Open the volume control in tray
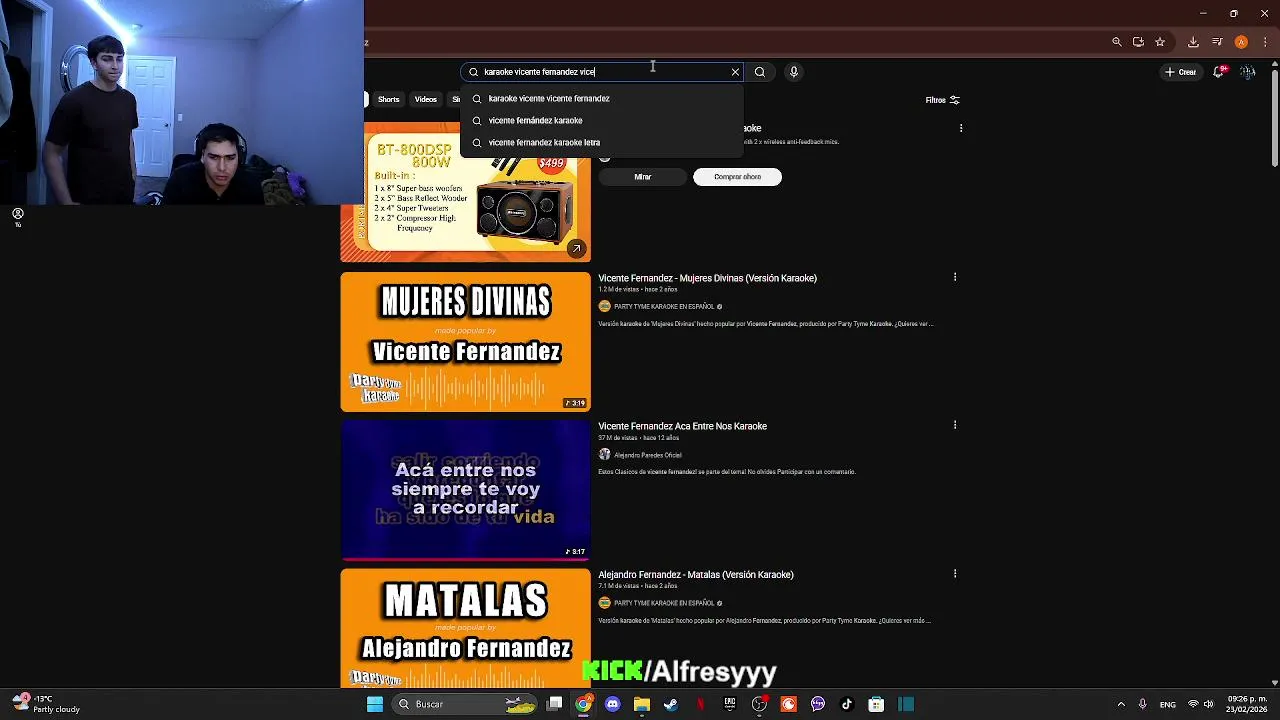The image size is (1280, 720). [x=1208, y=704]
